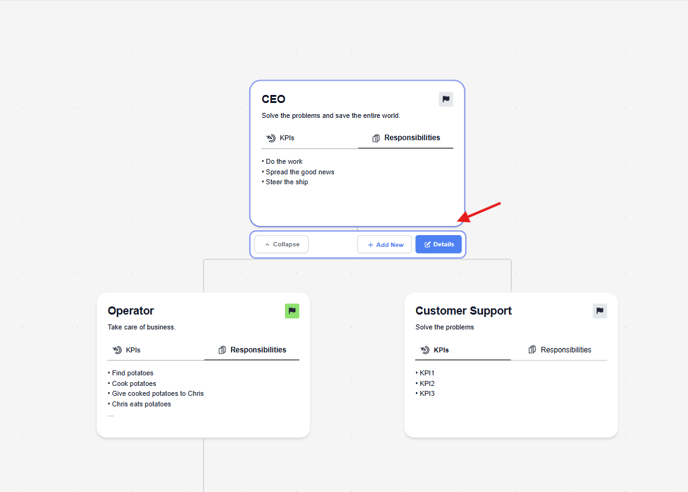Click the CEO card flag icon

(446, 99)
